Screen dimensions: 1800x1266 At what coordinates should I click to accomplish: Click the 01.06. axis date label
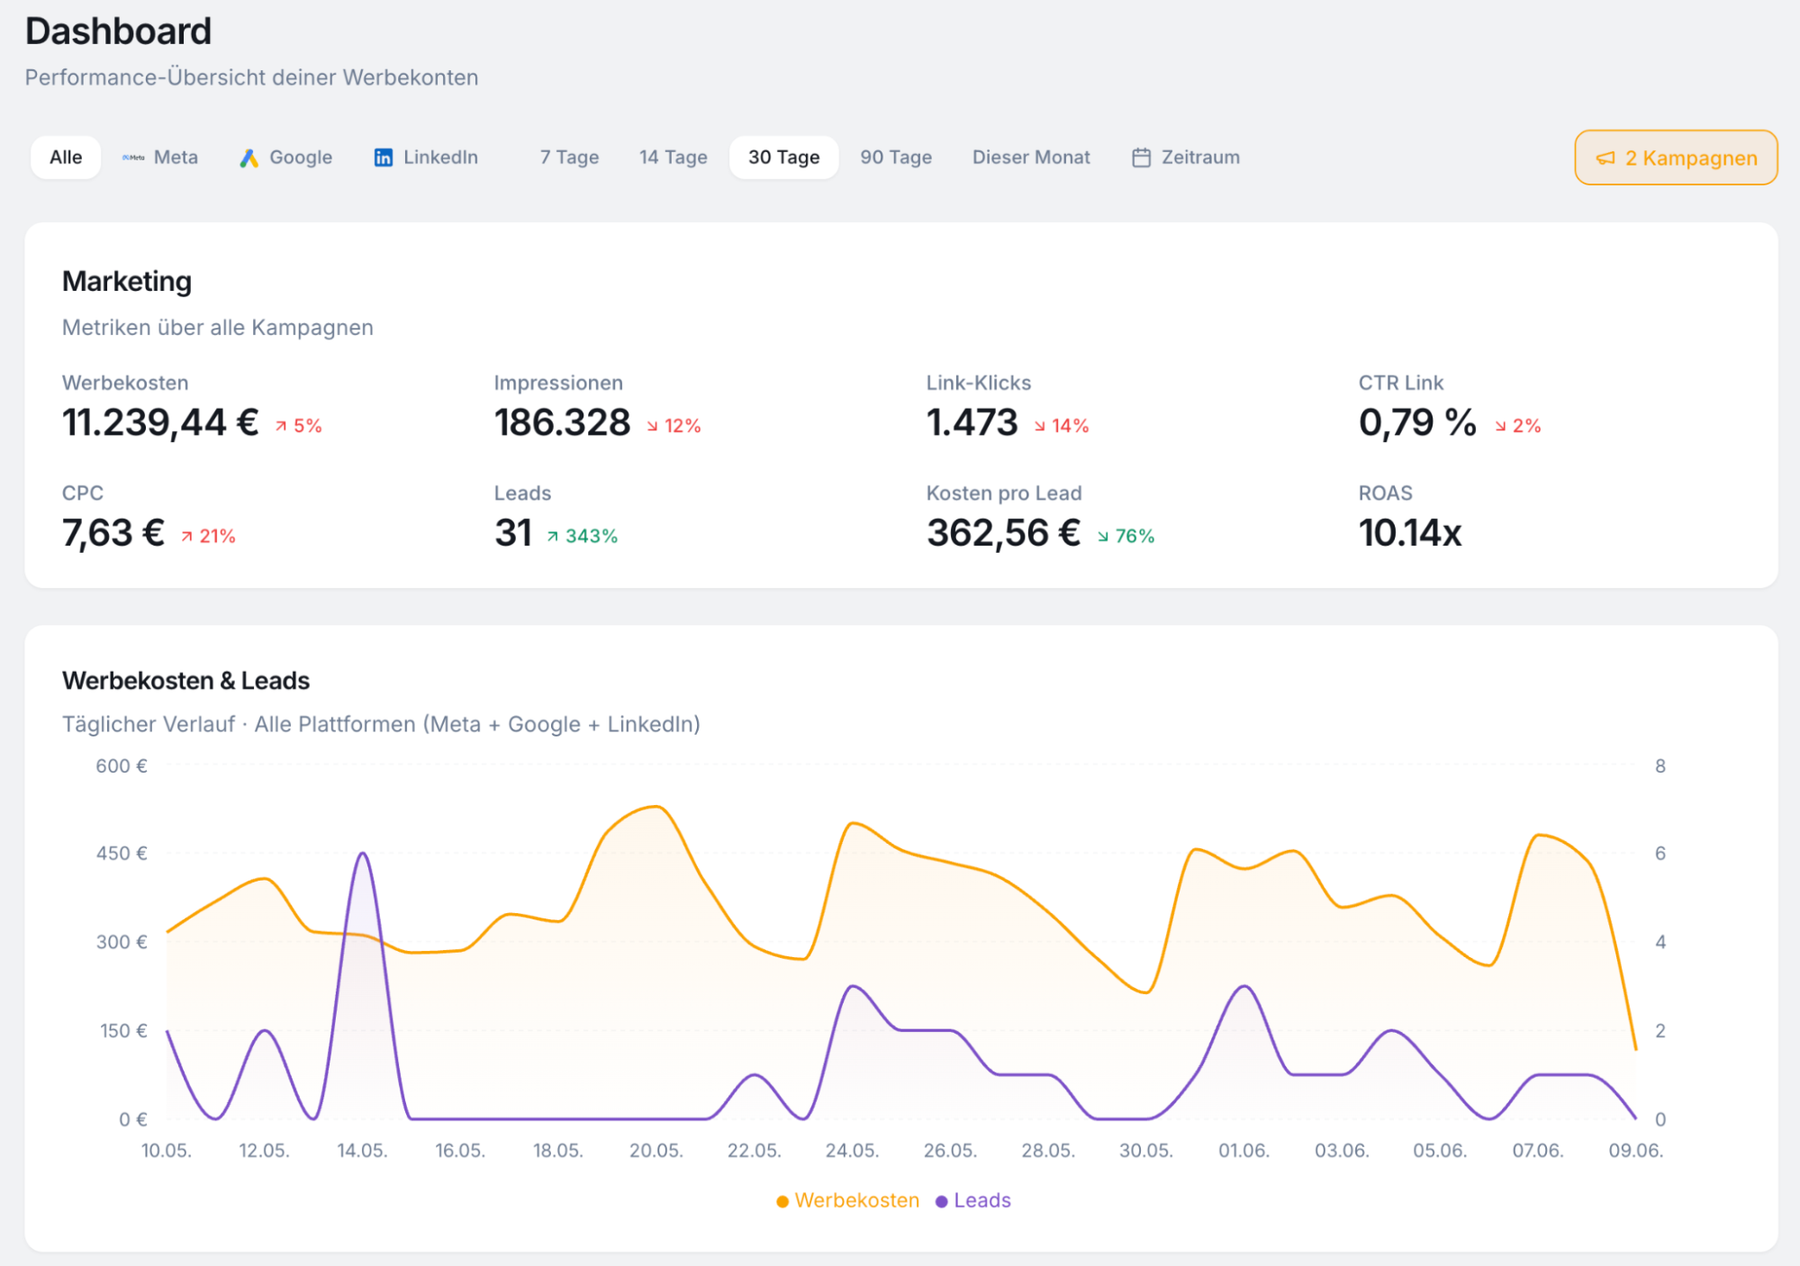tap(1244, 1150)
